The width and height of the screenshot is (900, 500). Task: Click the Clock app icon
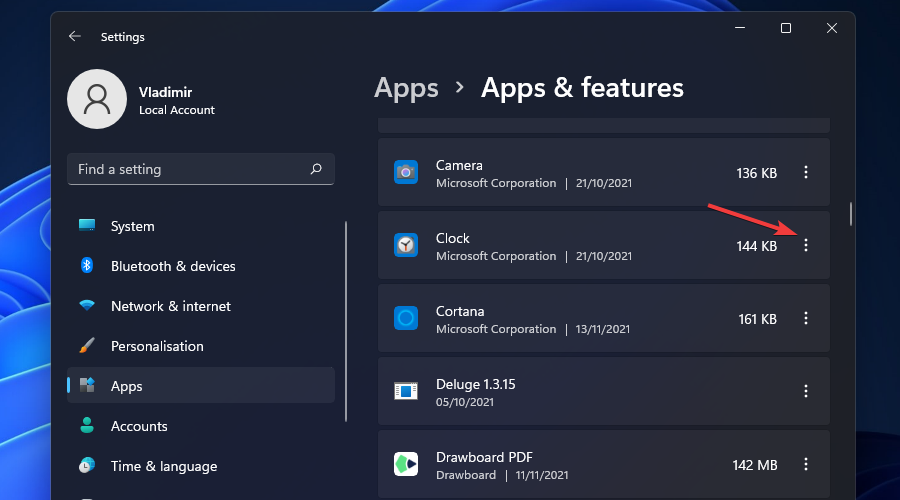click(406, 245)
